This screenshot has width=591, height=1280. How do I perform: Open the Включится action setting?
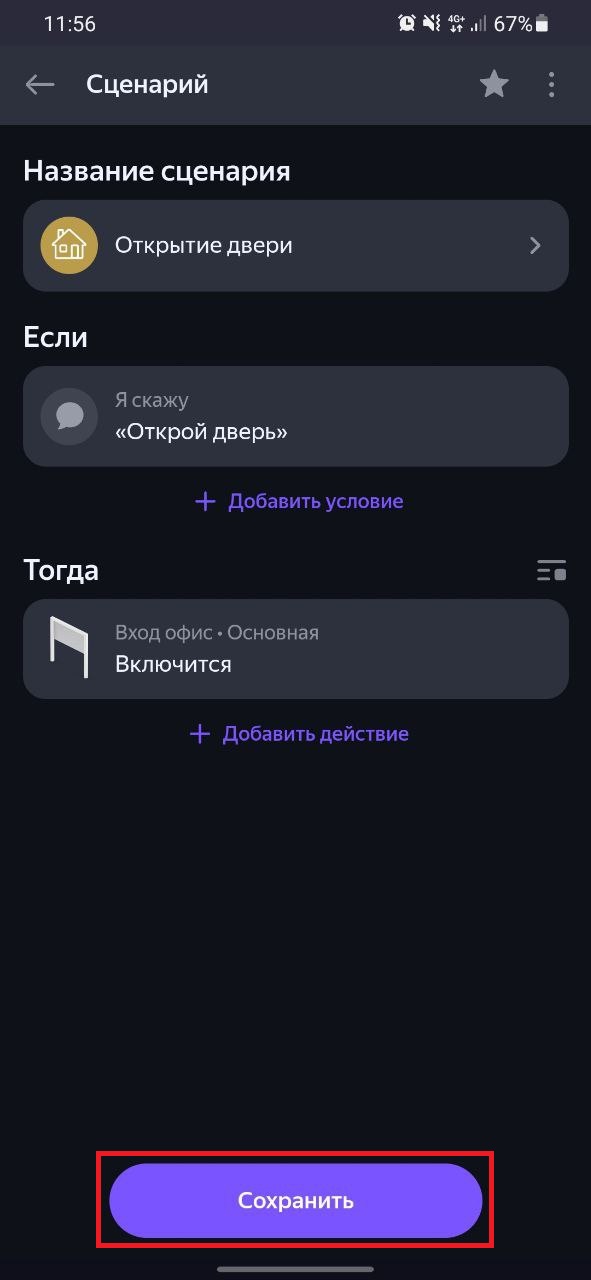(x=296, y=649)
